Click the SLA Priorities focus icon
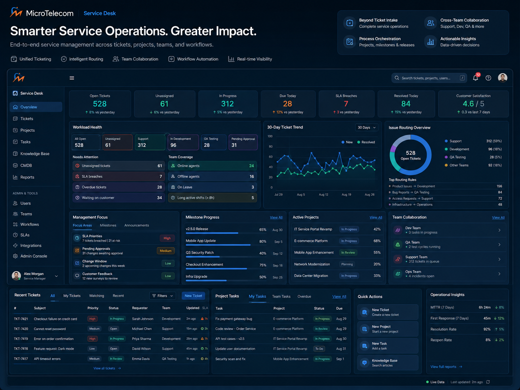 [x=77, y=238]
